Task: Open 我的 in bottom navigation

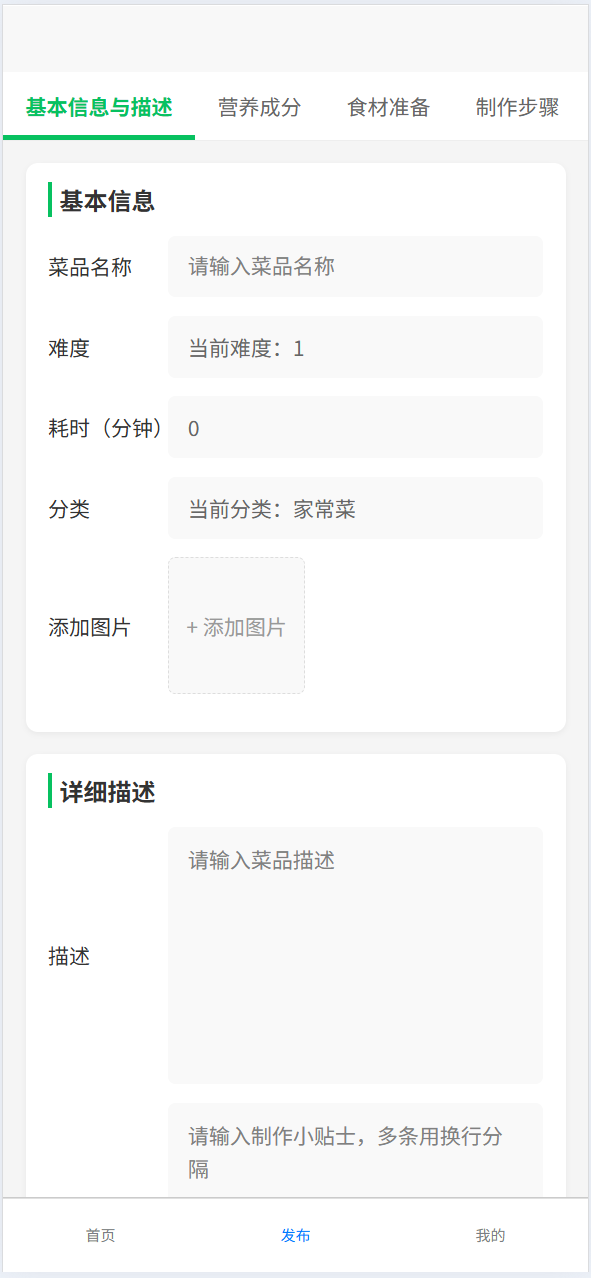Action: [490, 1235]
